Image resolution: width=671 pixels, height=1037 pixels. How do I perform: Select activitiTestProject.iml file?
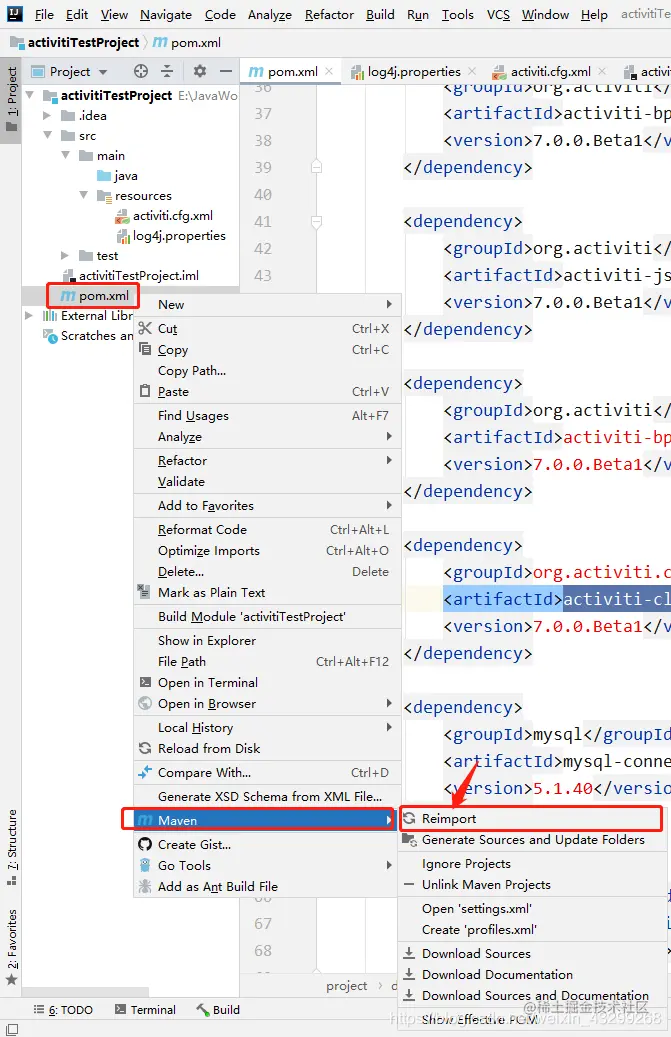click(138, 275)
